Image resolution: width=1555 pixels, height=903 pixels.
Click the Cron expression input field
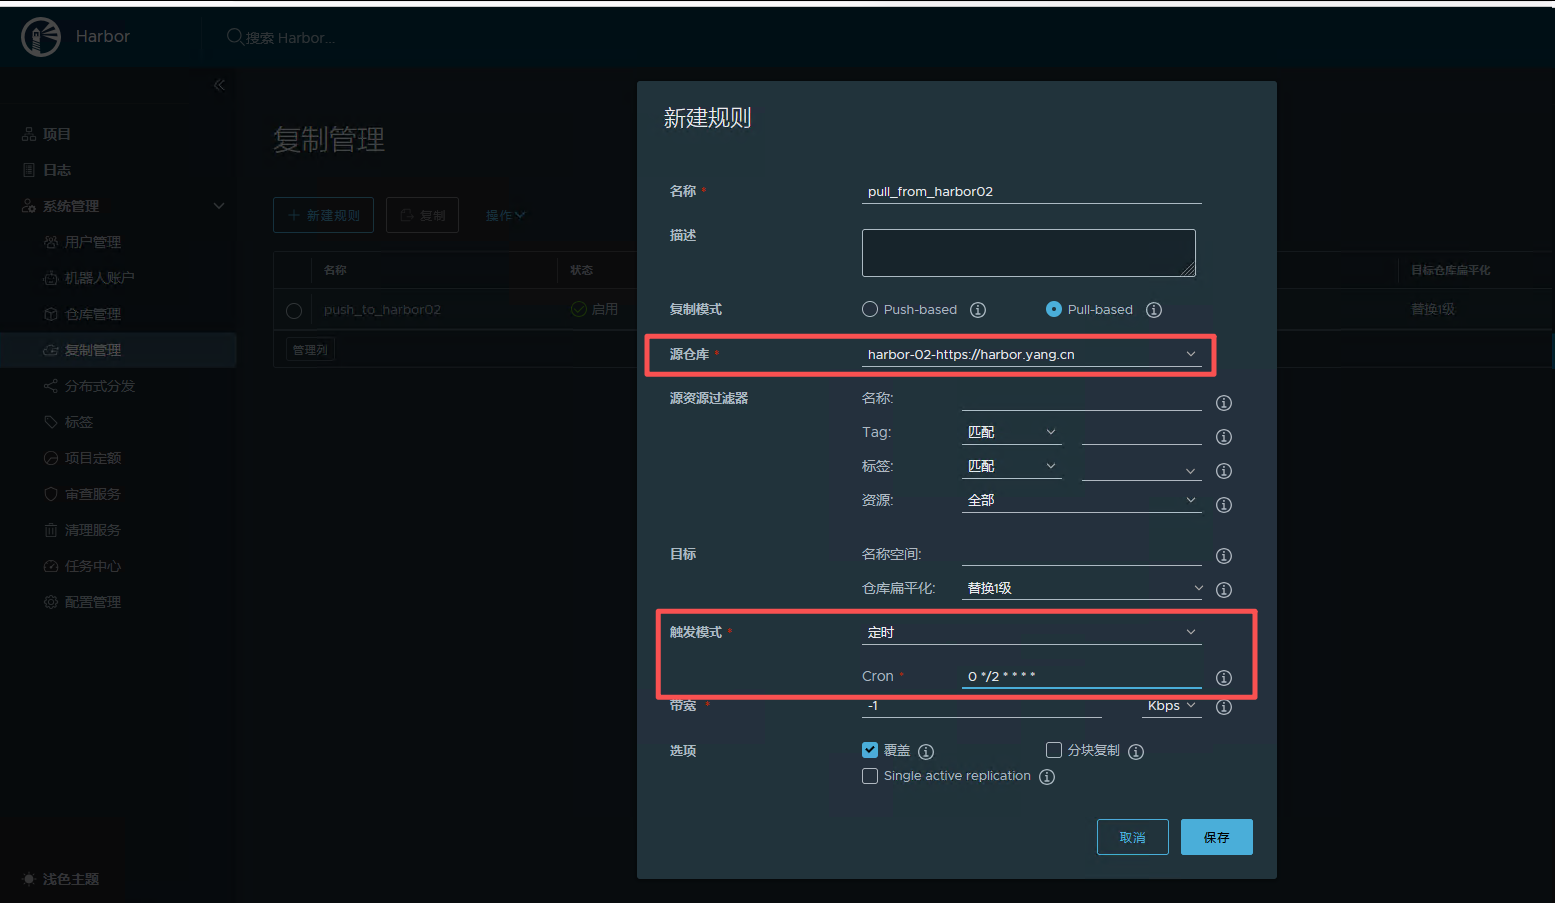[x=1080, y=677]
